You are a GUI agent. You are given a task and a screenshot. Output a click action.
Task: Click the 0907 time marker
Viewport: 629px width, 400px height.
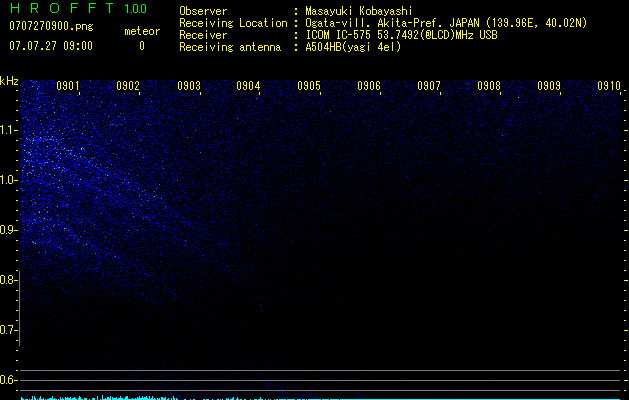(x=429, y=86)
